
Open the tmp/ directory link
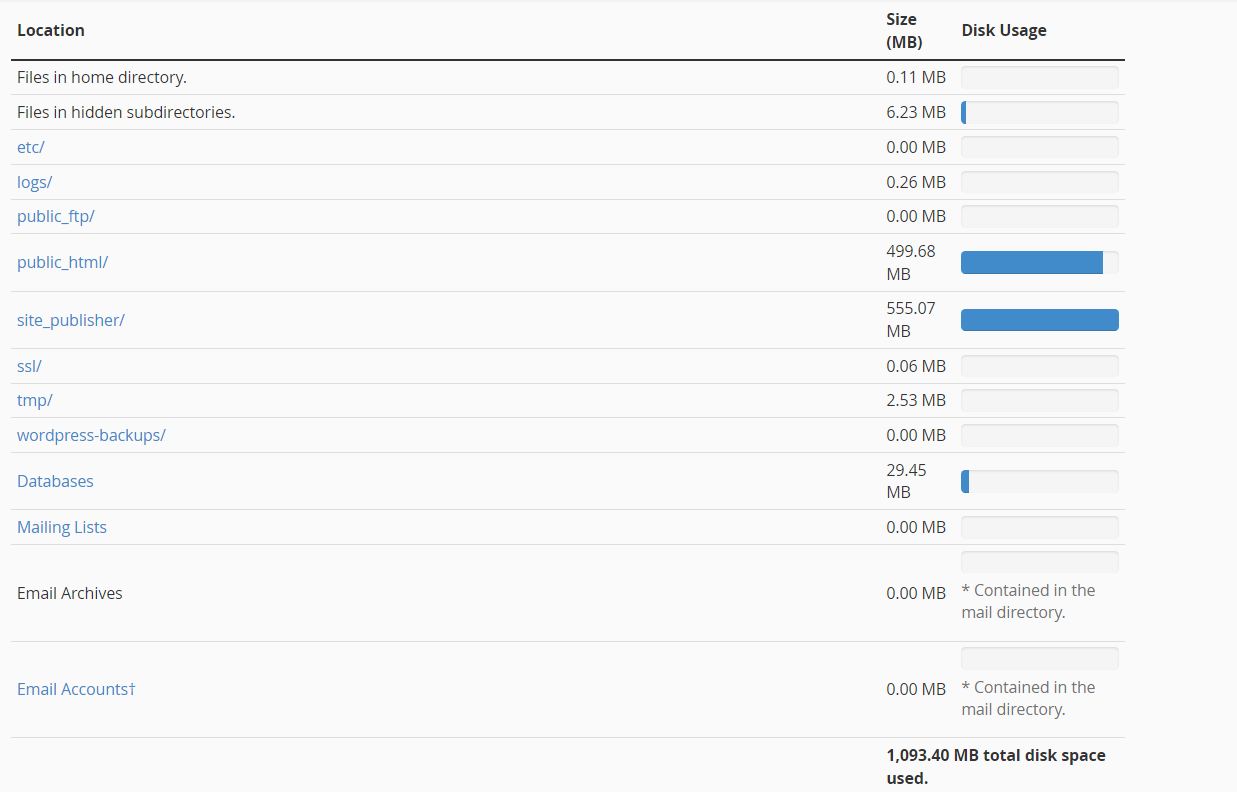[x=35, y=400]
